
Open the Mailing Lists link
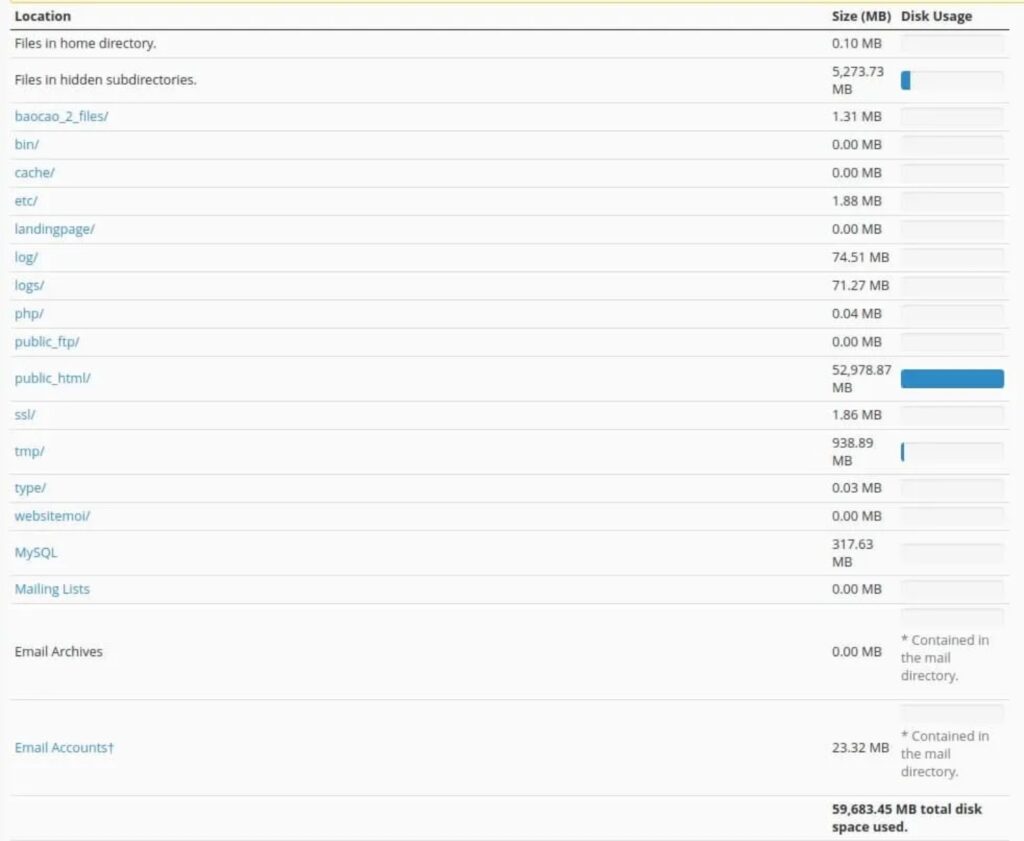[52, 589]
